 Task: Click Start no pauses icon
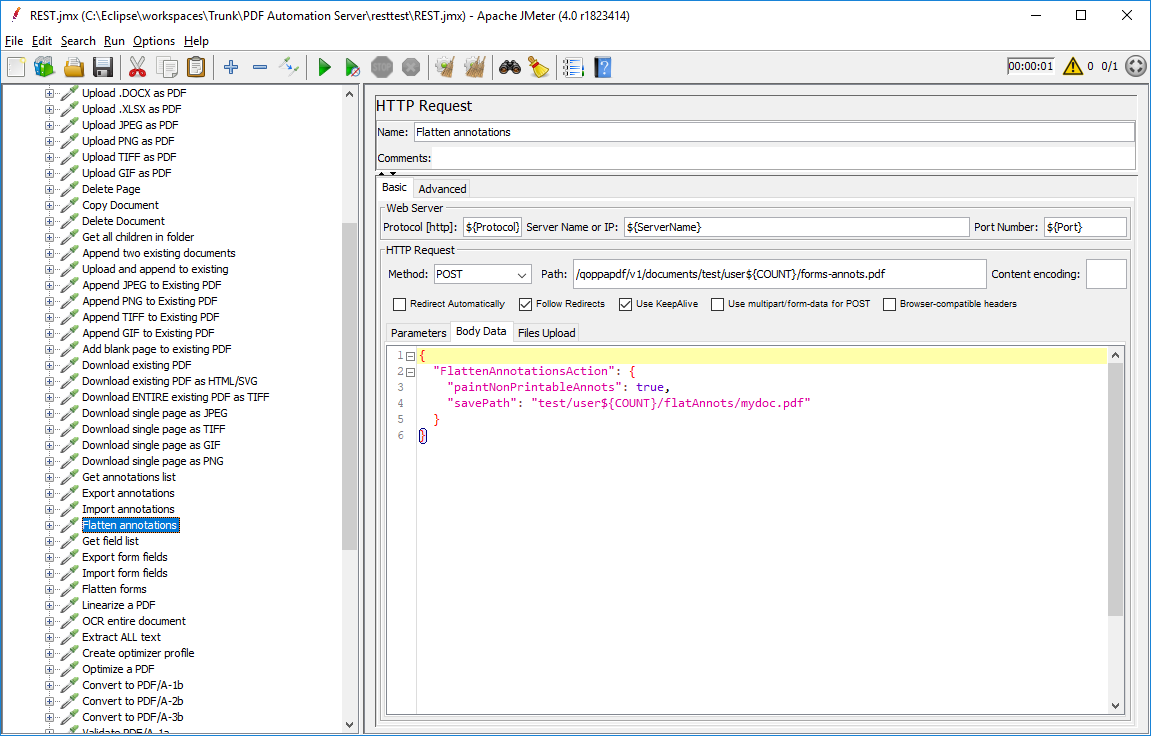click(x=352, y=68)
